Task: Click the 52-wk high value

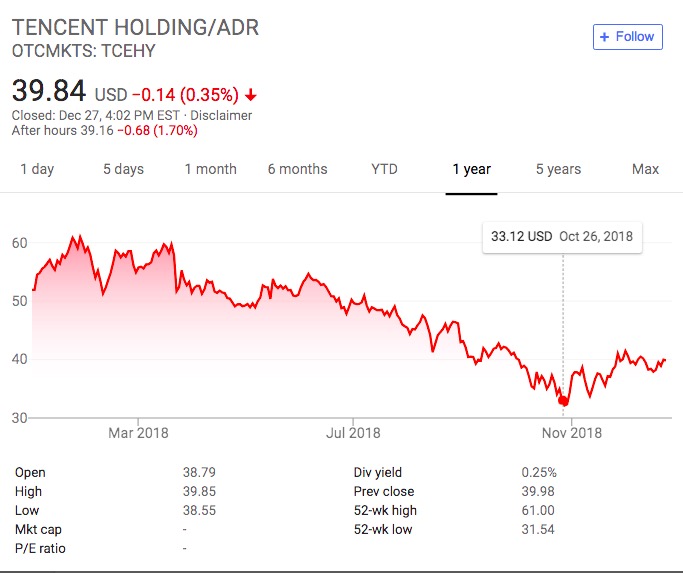Action: pyautogui.click(x=538, y=510)
